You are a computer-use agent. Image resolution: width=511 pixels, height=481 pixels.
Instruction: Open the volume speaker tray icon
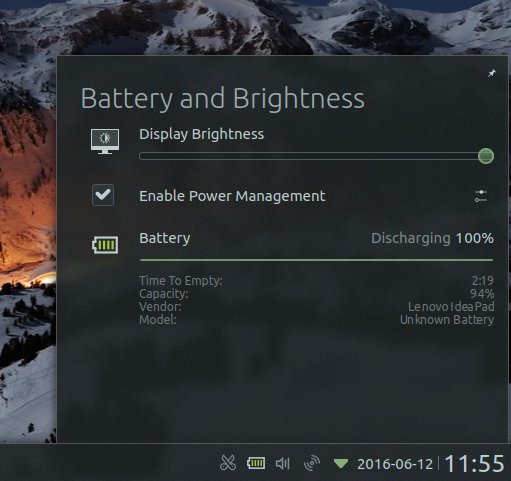tap(283, 463)
